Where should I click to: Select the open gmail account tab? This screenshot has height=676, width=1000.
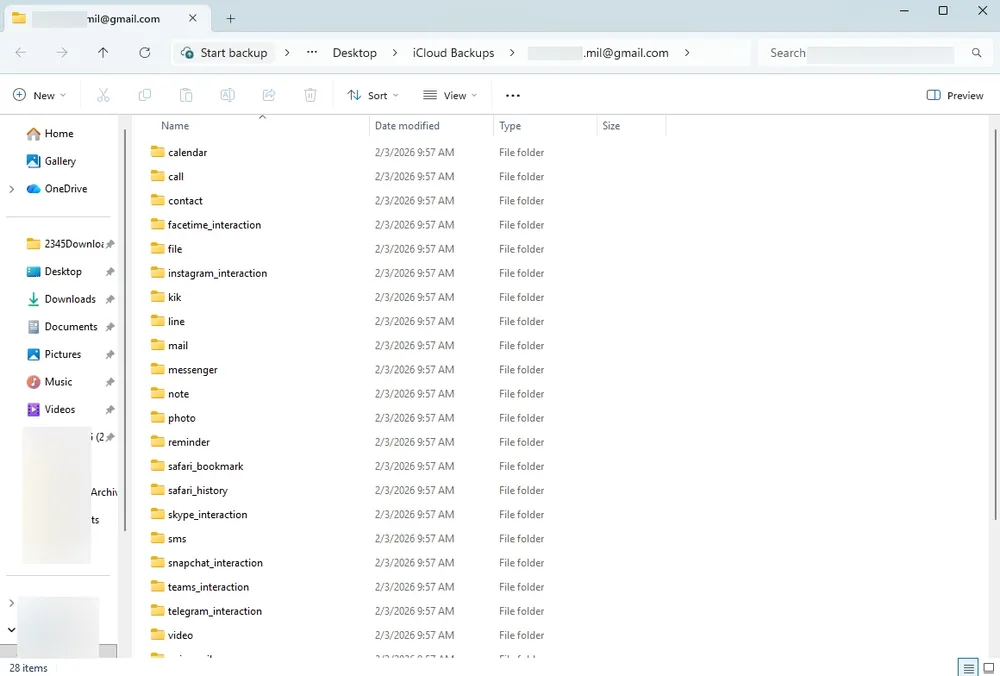tap(100, 18)
